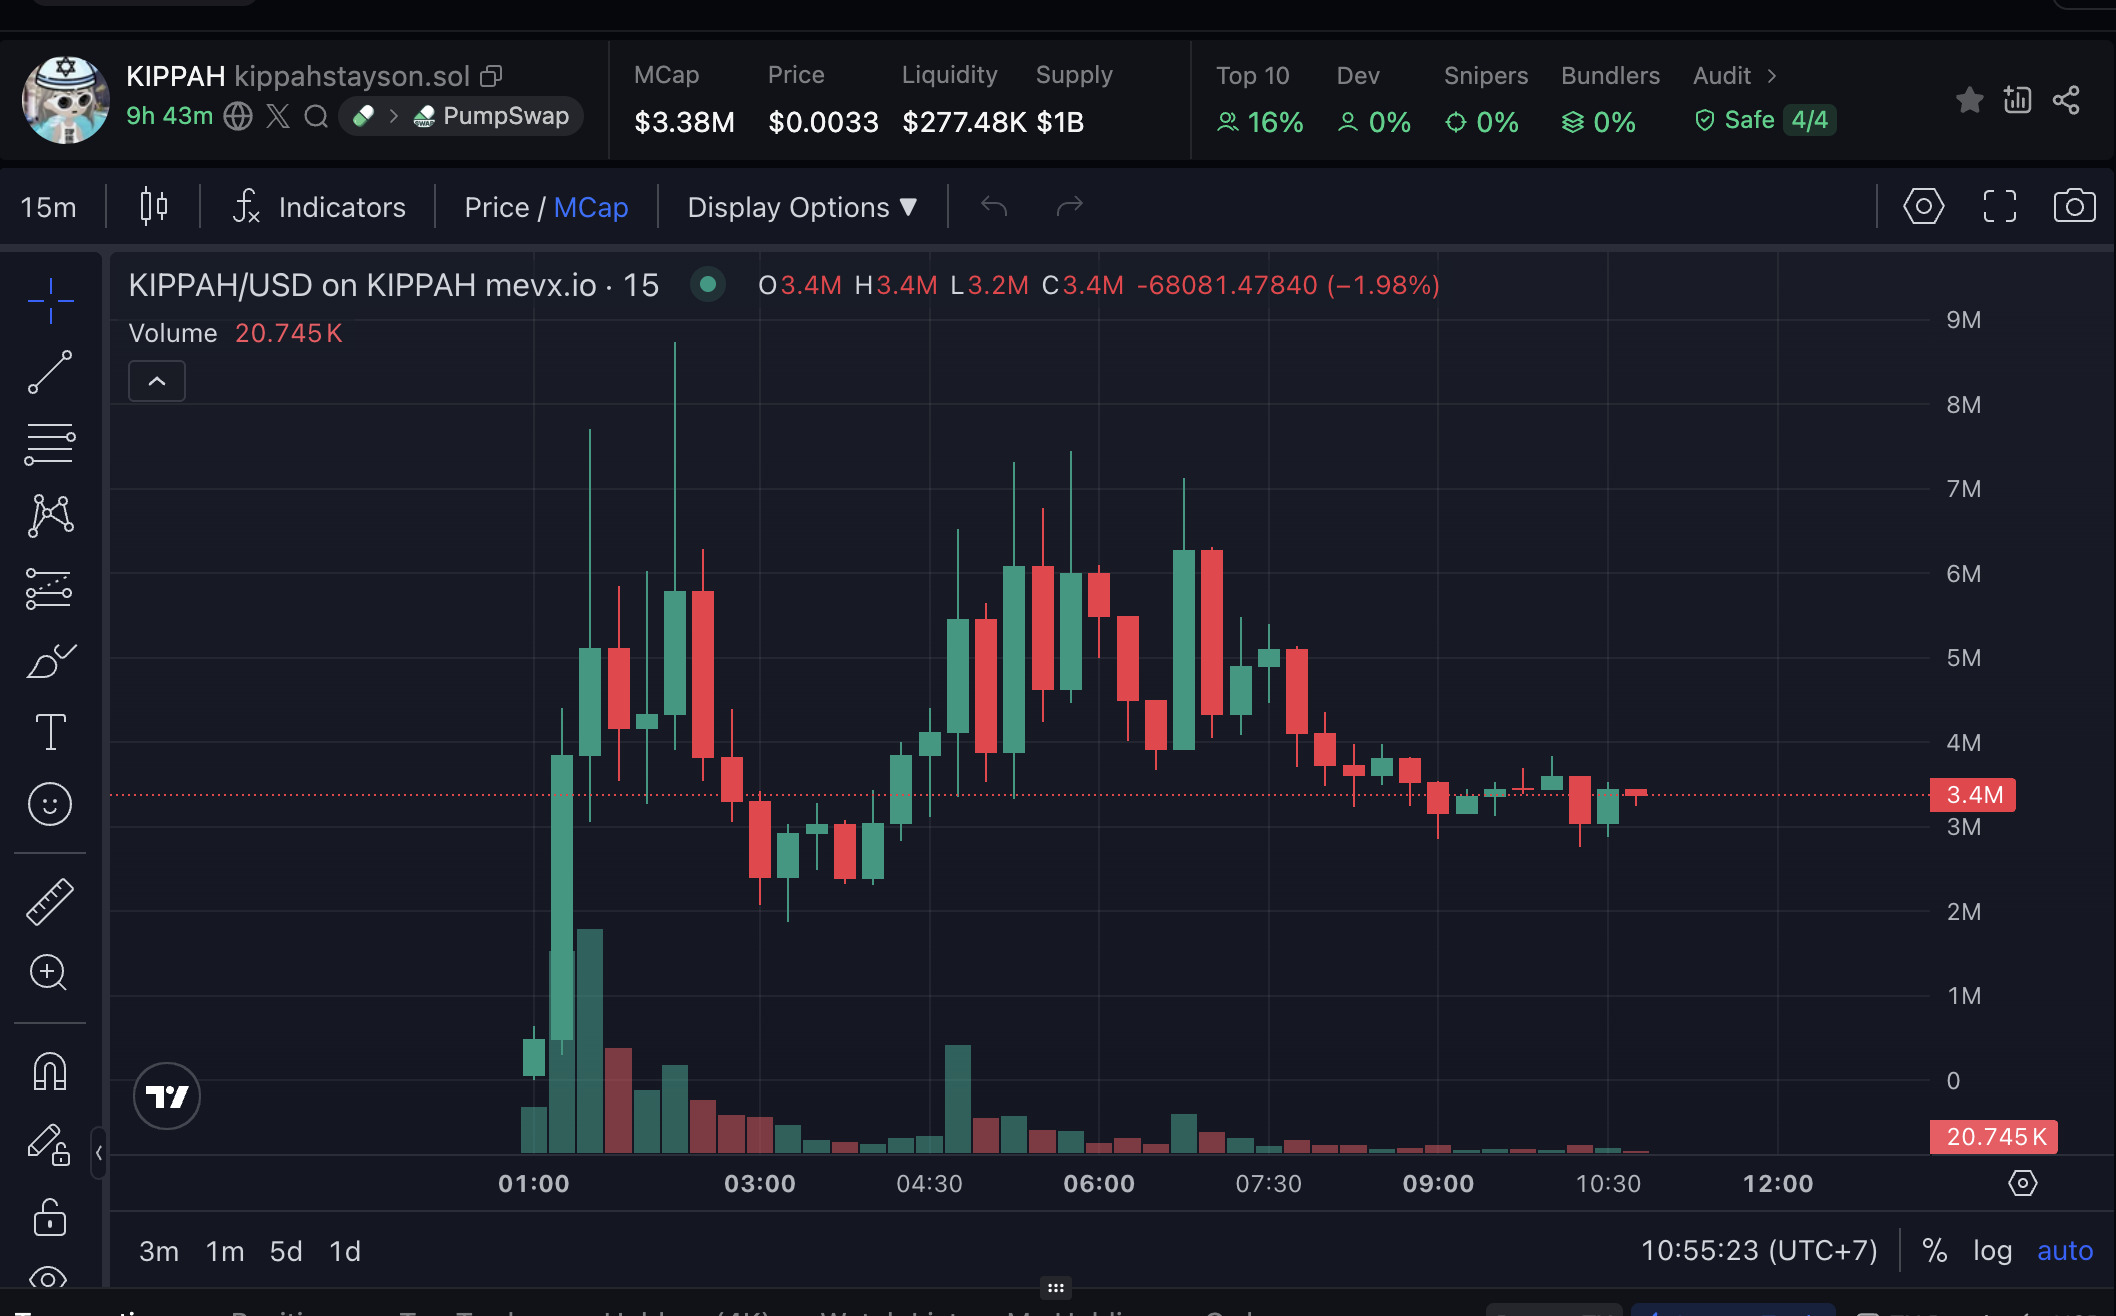The height and width of the screenshot is (1316, 2116).
Task: Redo the last chart action
Action: [x=1070, y=206]
